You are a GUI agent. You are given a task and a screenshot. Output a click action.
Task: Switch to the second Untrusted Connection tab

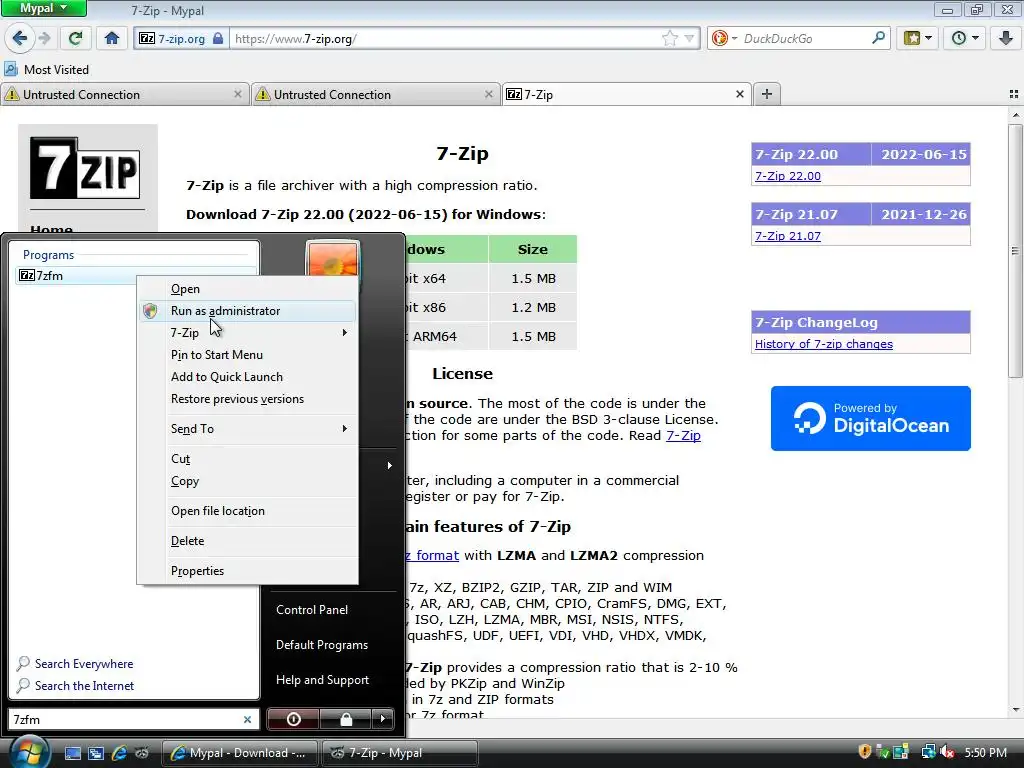click(x=375, y=95)
